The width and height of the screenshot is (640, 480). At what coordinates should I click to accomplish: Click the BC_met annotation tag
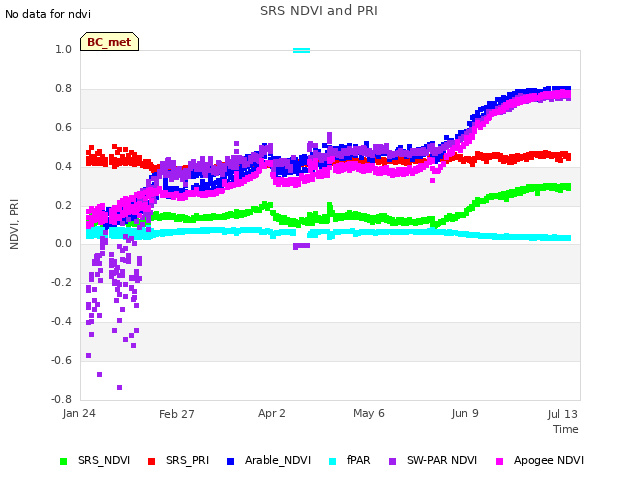point(109,42)
